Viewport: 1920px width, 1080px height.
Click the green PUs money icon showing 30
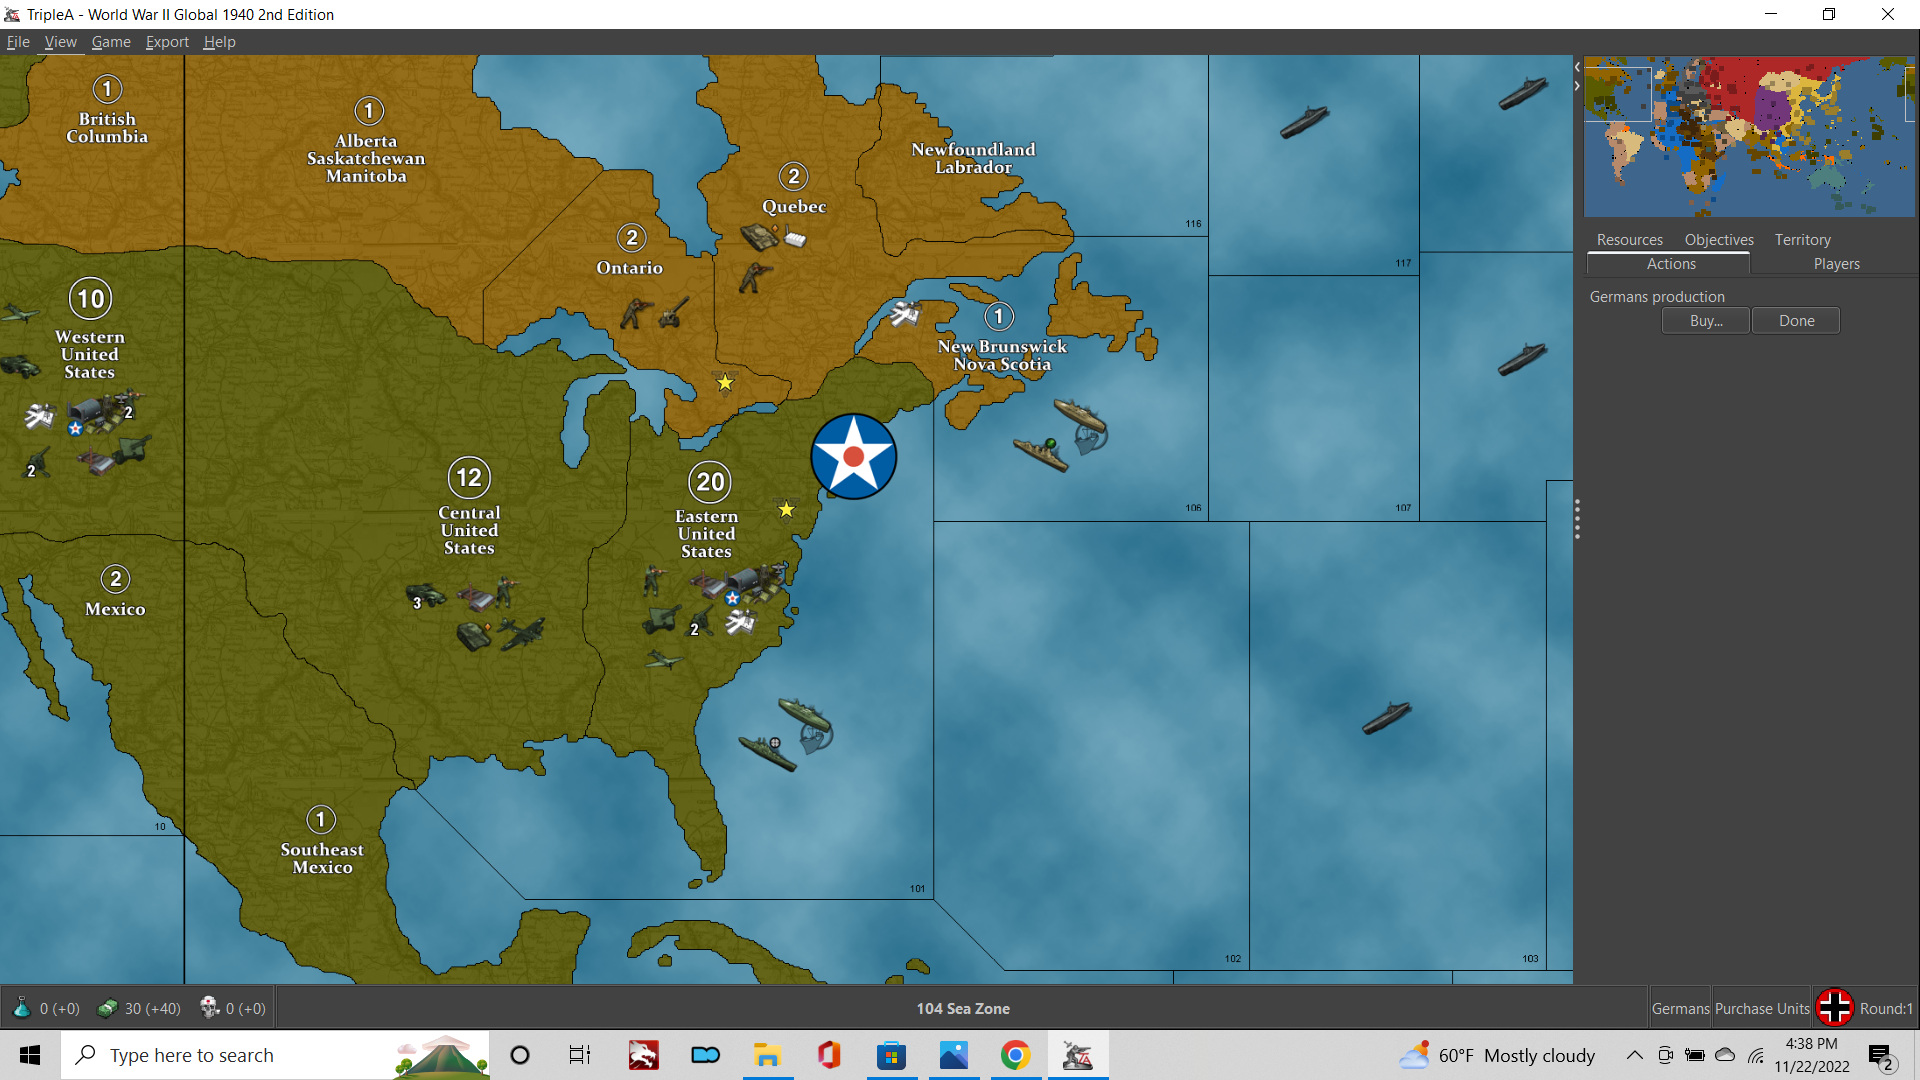click(x=107, y=1007)
